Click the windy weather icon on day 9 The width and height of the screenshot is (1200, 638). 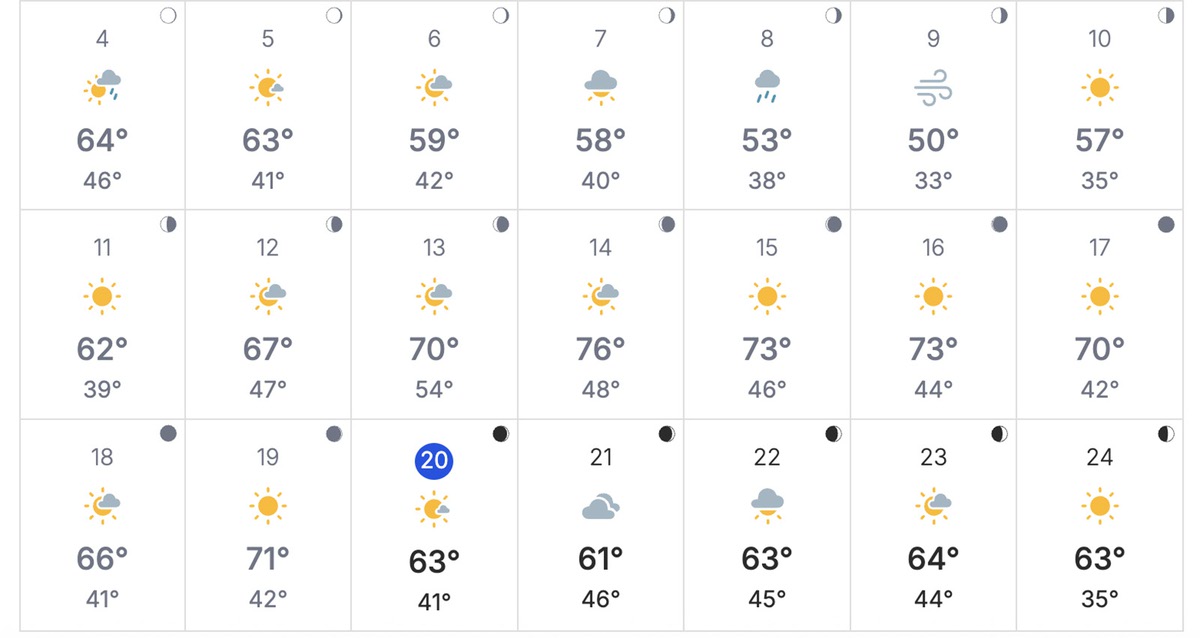click(933, 89)
